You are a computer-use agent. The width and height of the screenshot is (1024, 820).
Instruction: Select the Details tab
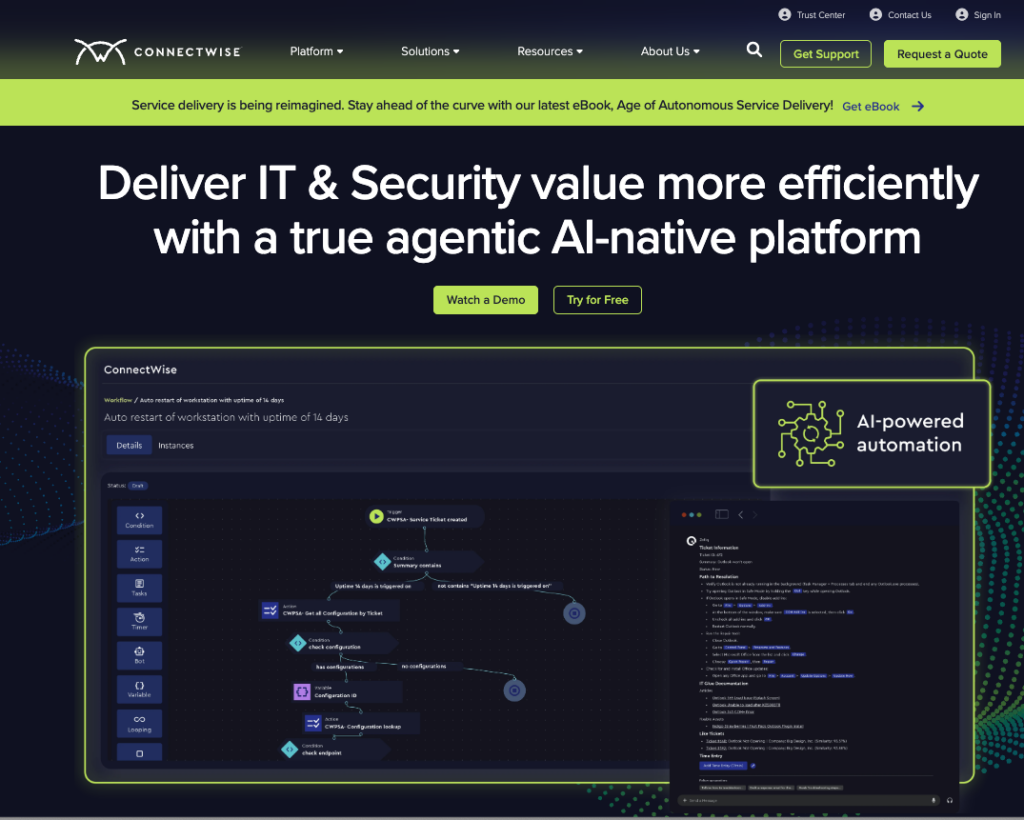point(128,445)
